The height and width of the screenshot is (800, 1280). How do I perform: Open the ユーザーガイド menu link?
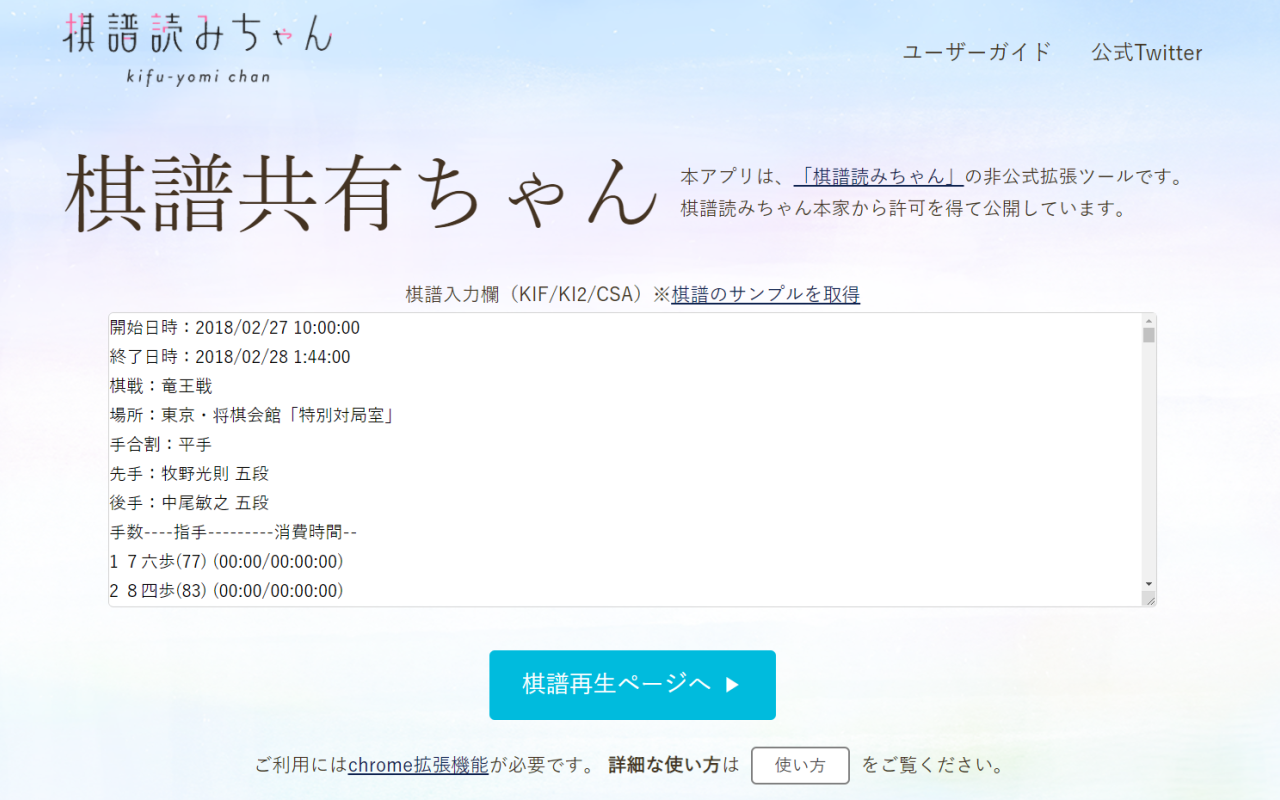[977, 52]
